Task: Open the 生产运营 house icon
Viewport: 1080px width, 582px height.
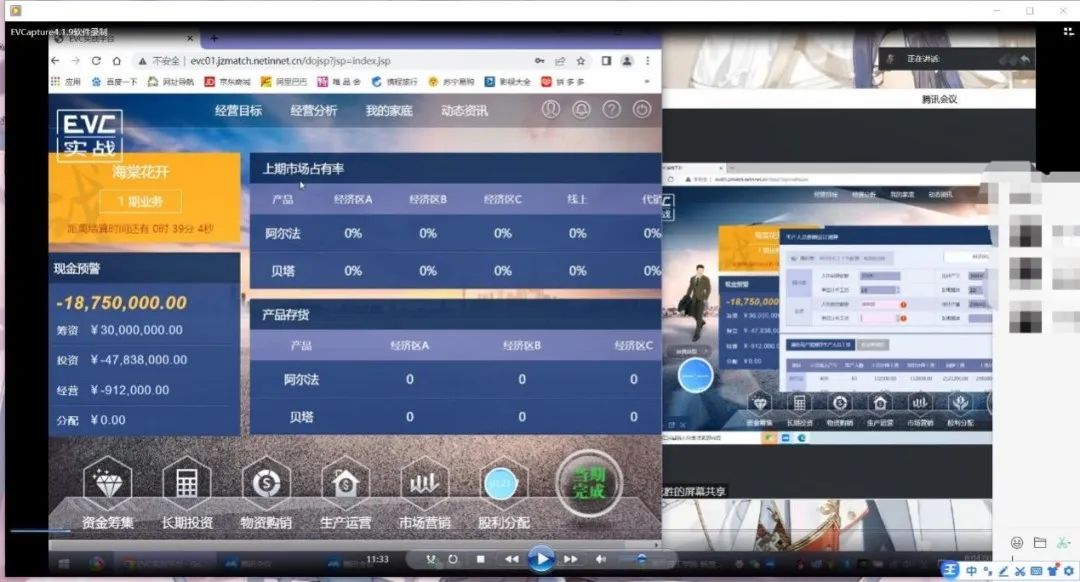Action: [x=345, y=485]
